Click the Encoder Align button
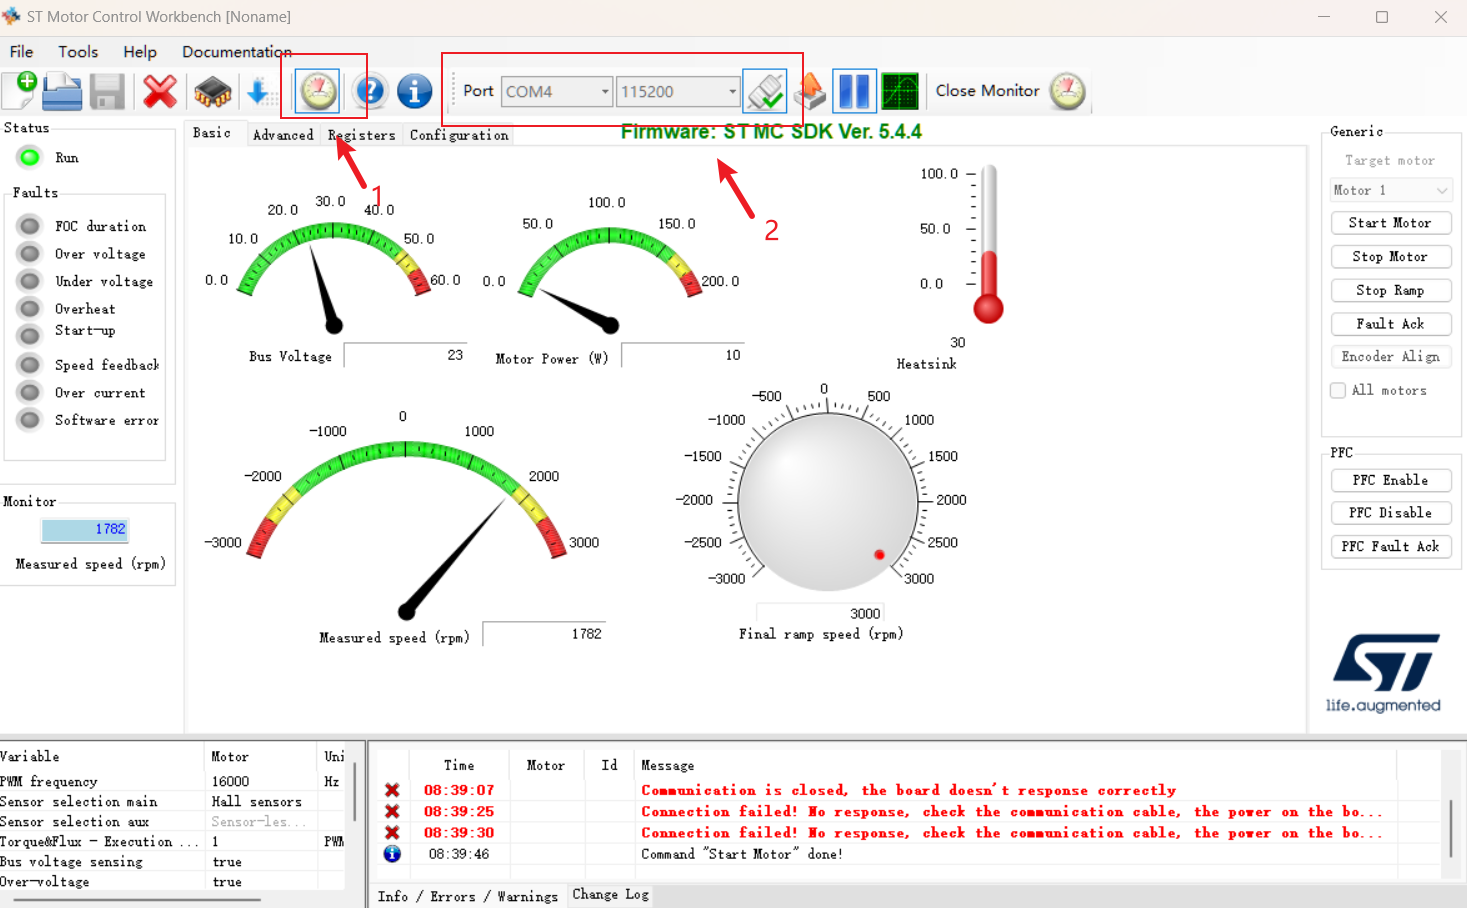Image resolution: width=1467 pixels, height=908 pixels. (x=1391, y=356)
